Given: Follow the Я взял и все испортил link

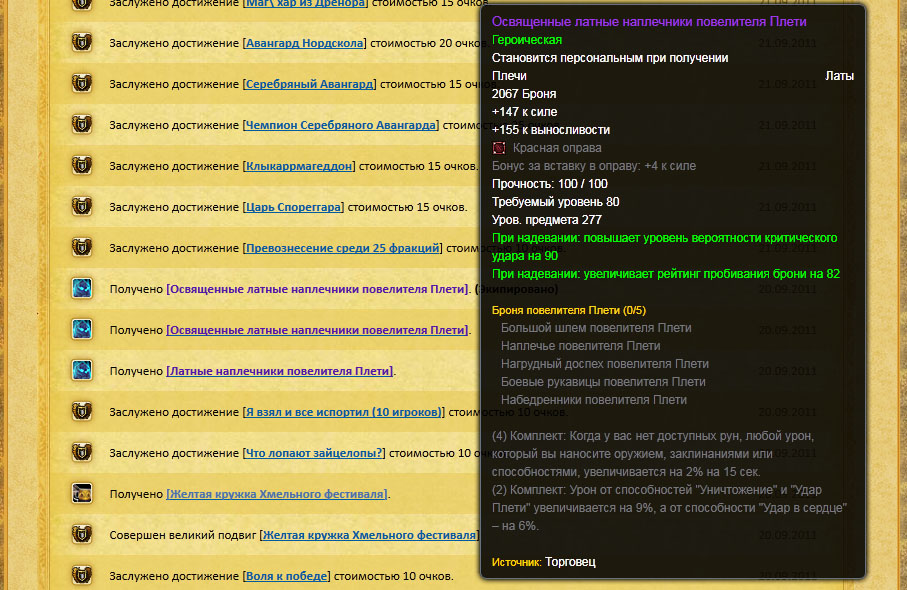Looking at the screenshot, I should pos(344,412).
